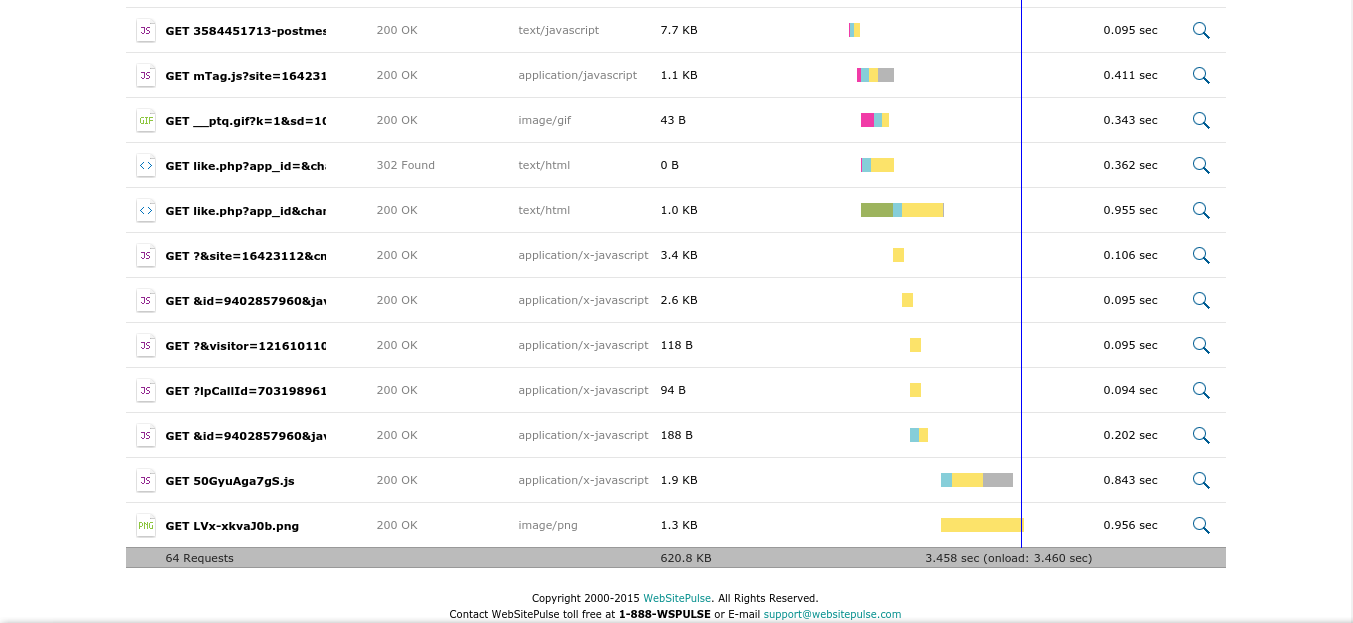This screenshot has height=623, width=1353.
Task: Click the "0.106 sec" load time
Action: (1130, 255)
